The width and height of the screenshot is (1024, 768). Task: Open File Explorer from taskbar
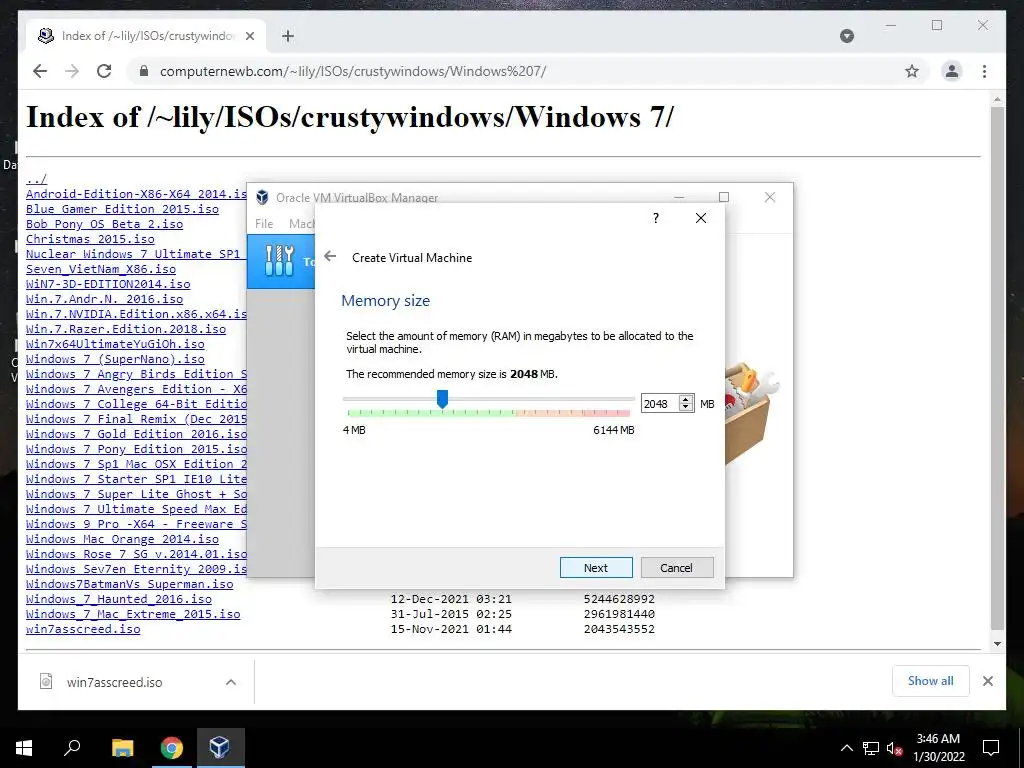[122, 748]
